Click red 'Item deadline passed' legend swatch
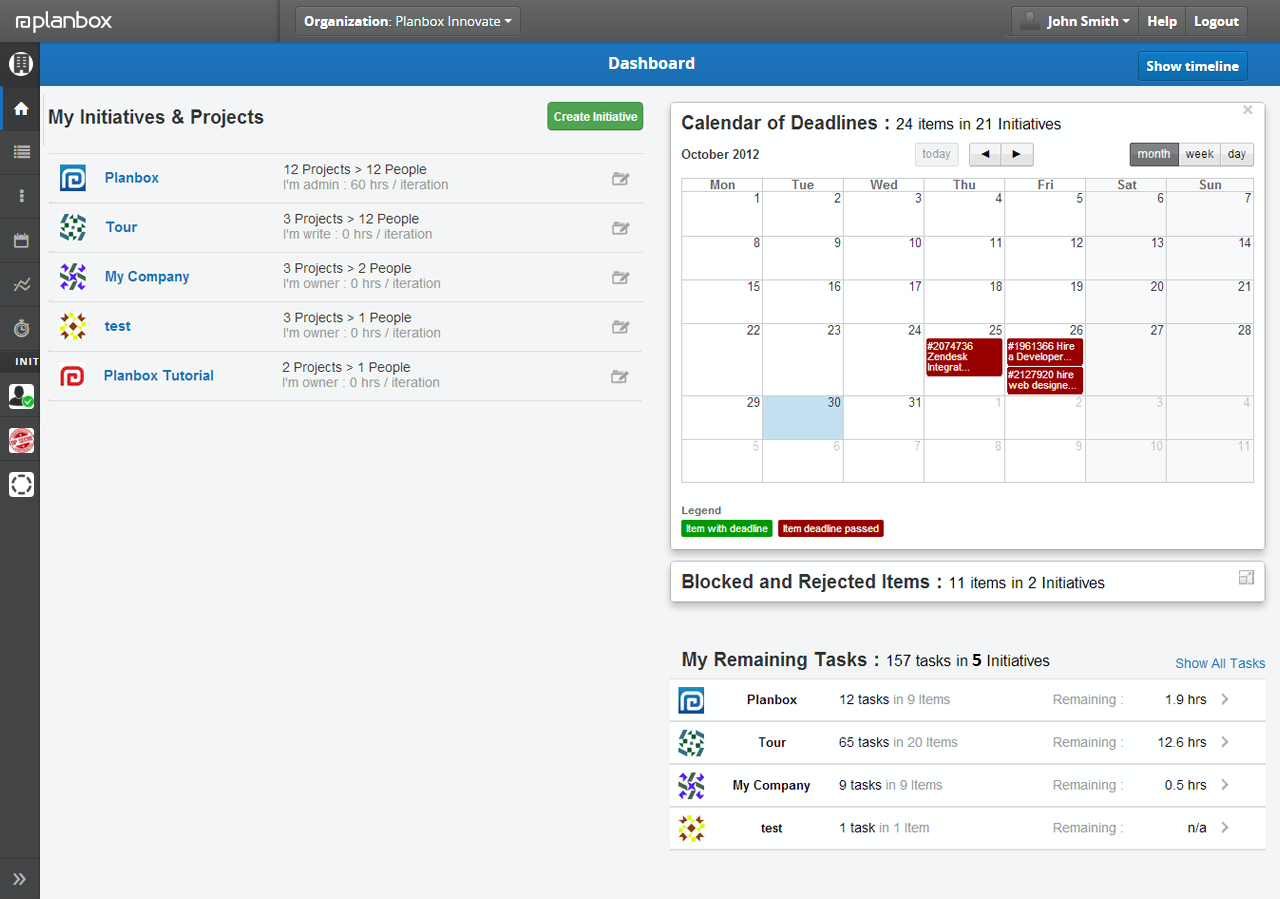Viewport: 1280px width, 899px height. click(x=831, y=529)
